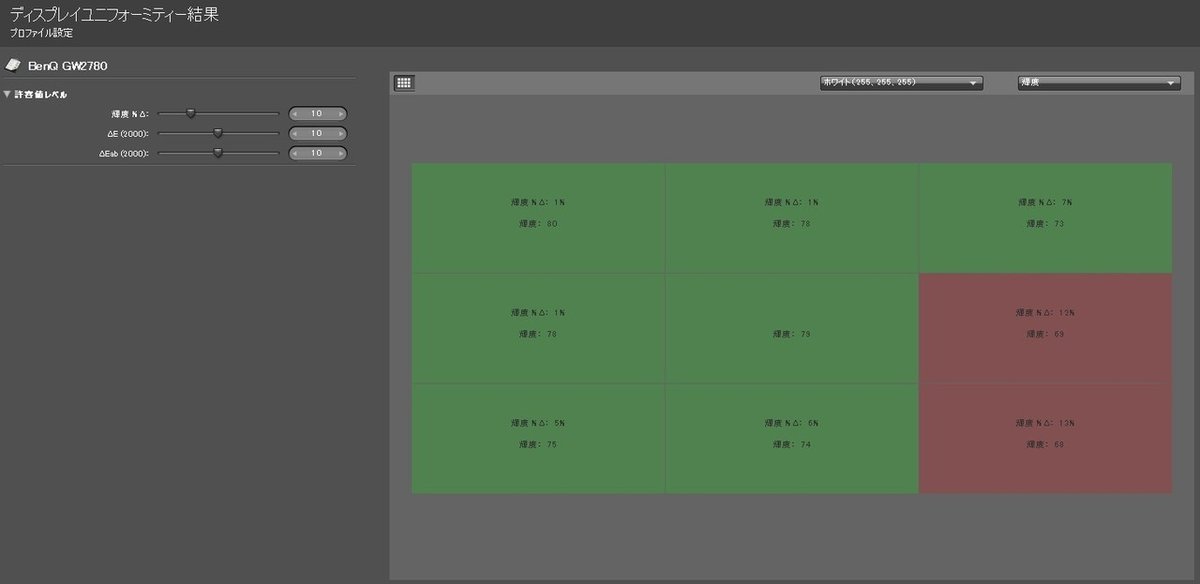
Task: Increase the 輝度 %Δ value with right arrow
Action: 340,113
